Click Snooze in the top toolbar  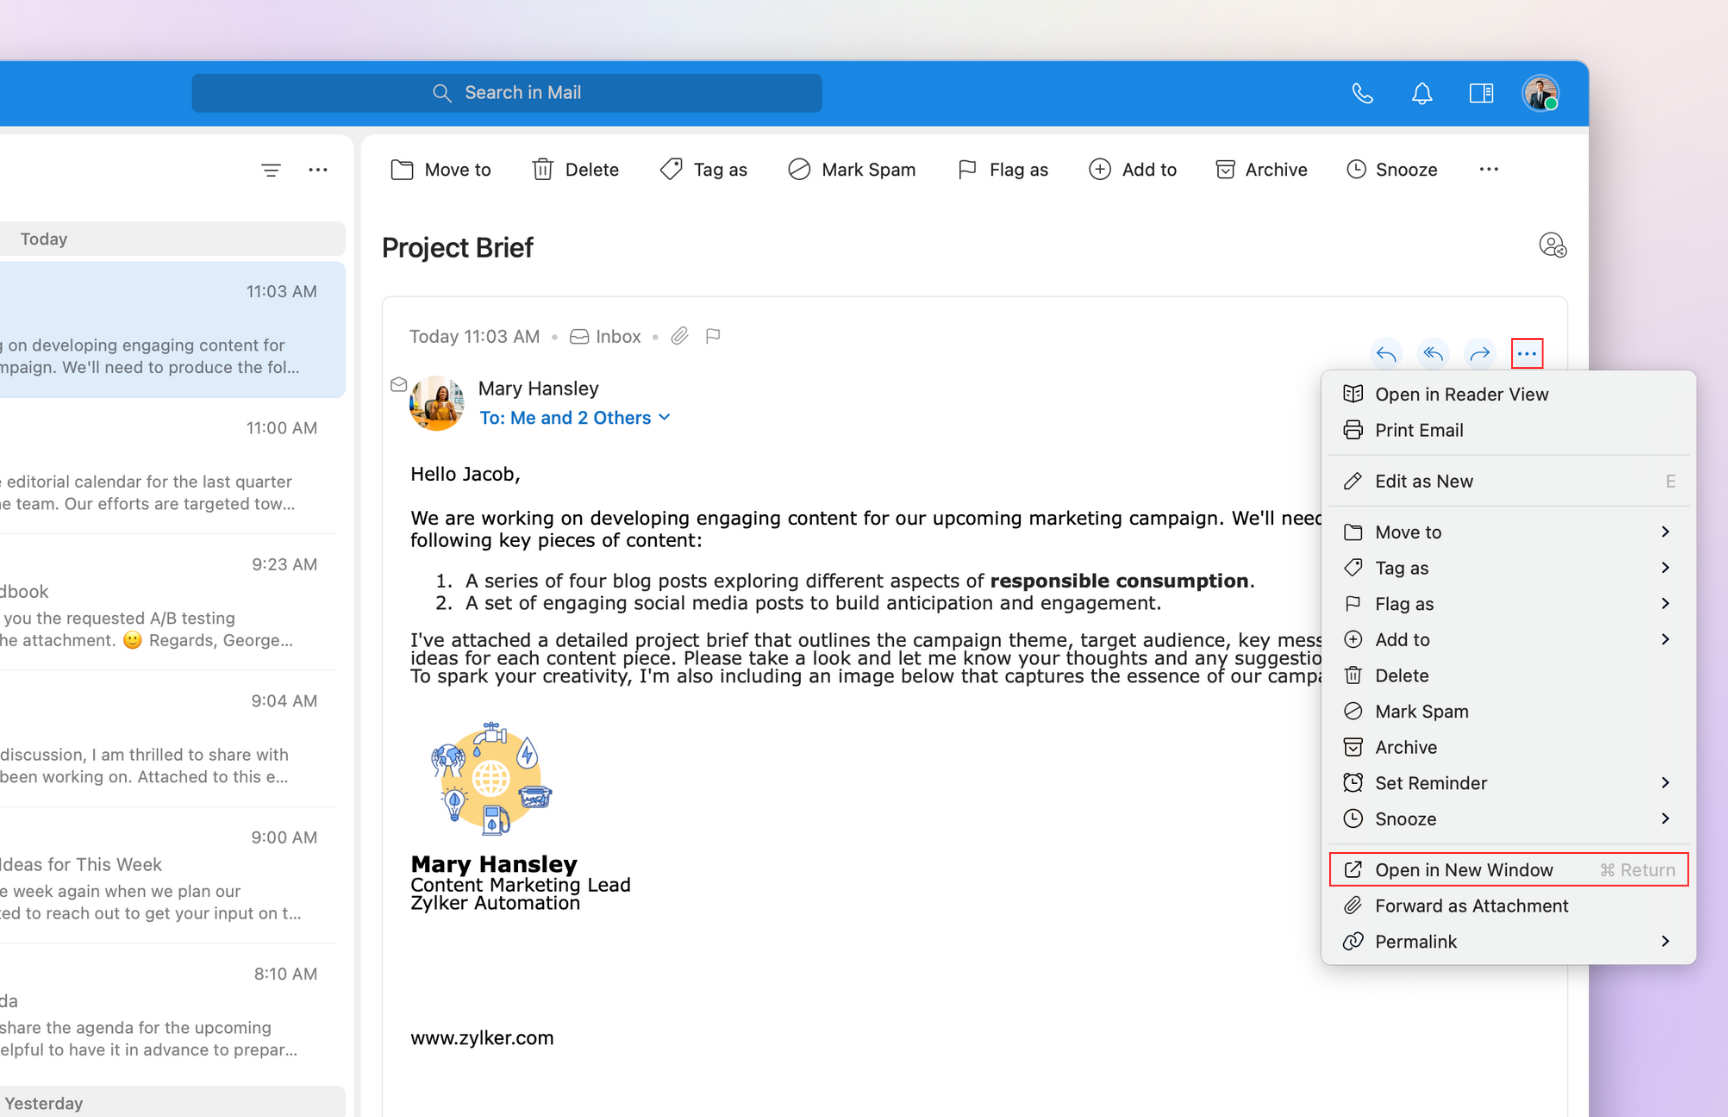tap(1391, 170)
